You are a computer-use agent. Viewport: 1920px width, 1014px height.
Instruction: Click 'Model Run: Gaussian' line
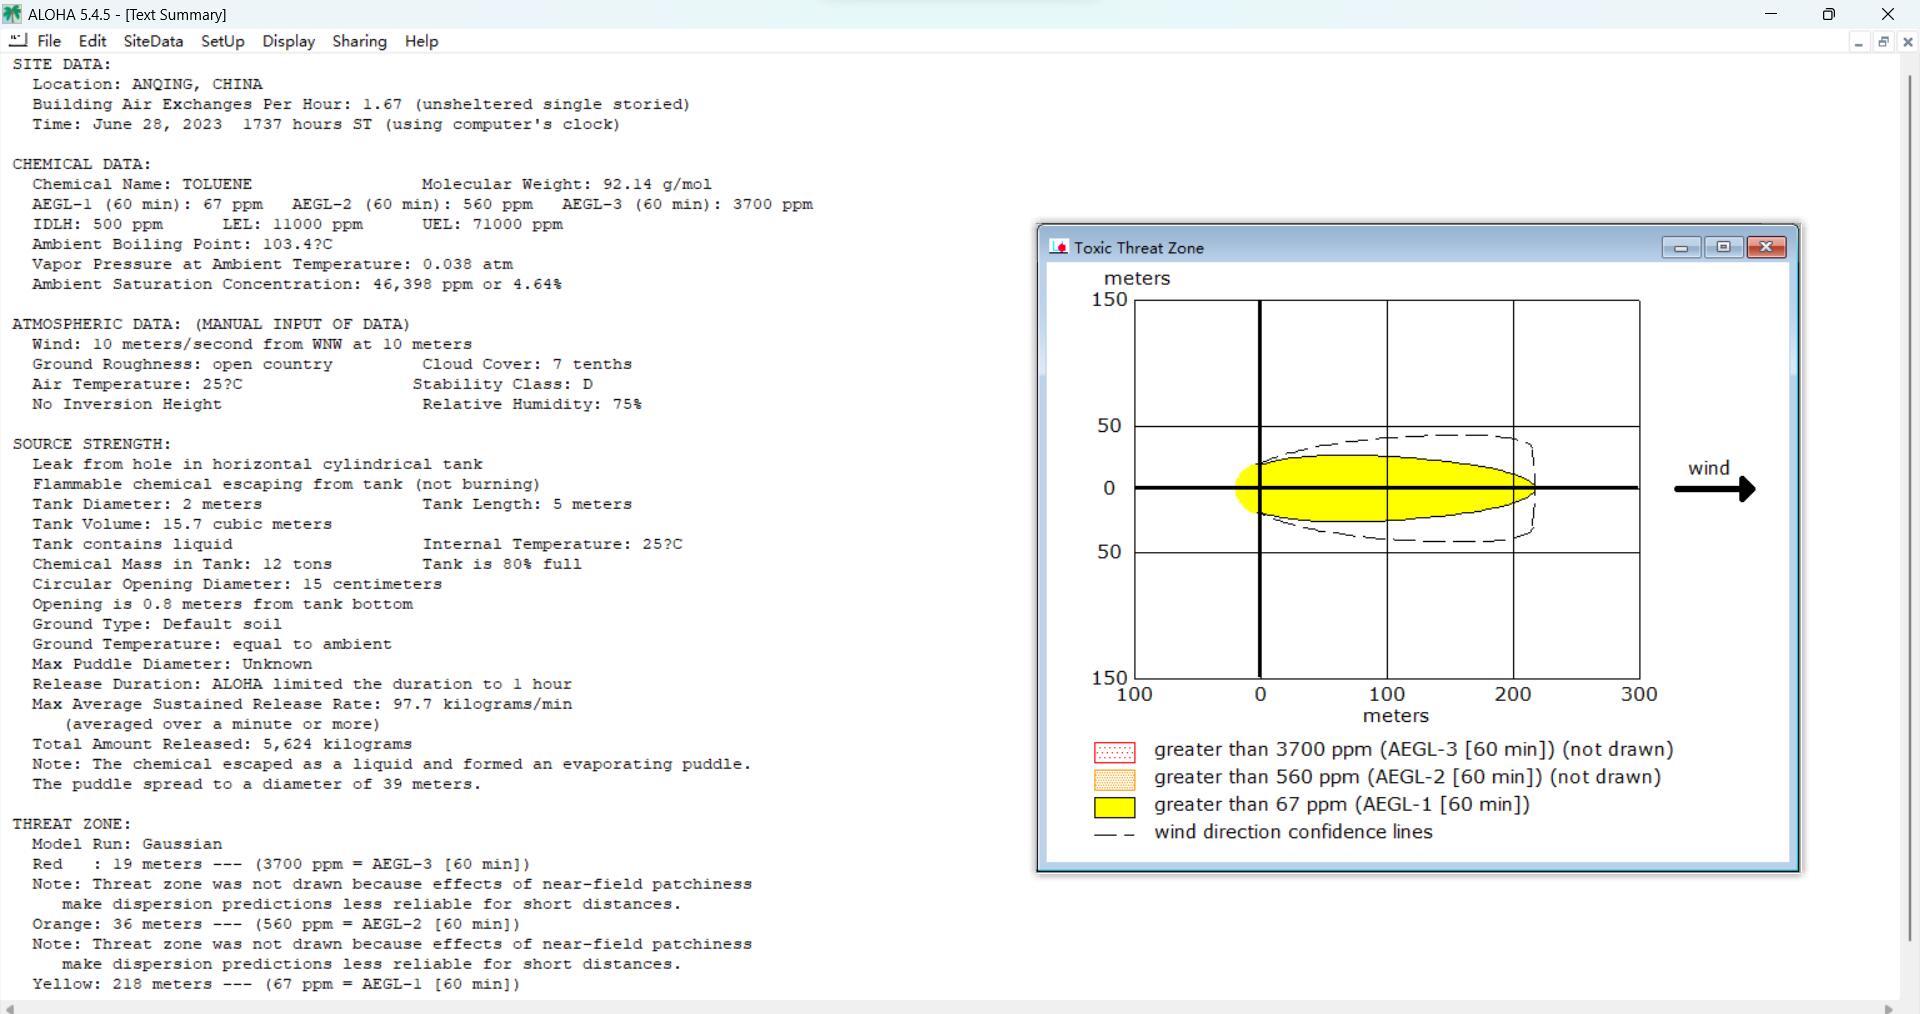127,844
